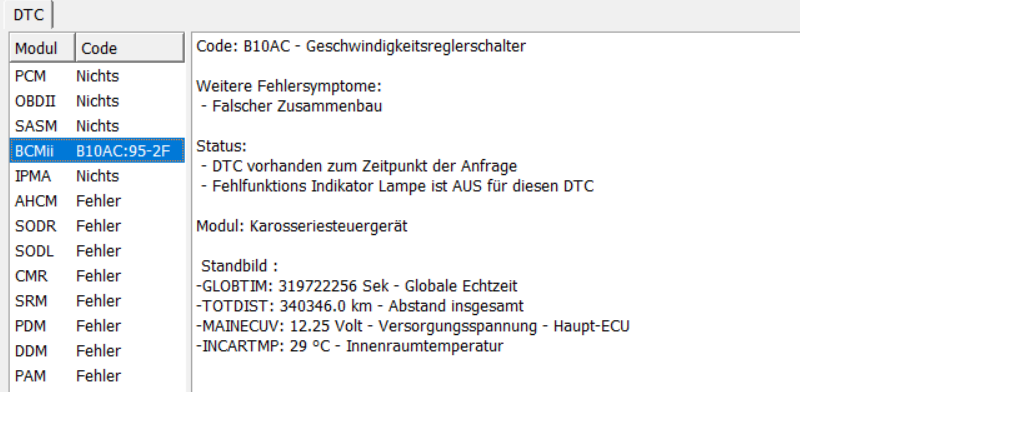Select the IPMA module row
This screenshot has width=1012, height=430.
tap(96, 176)
